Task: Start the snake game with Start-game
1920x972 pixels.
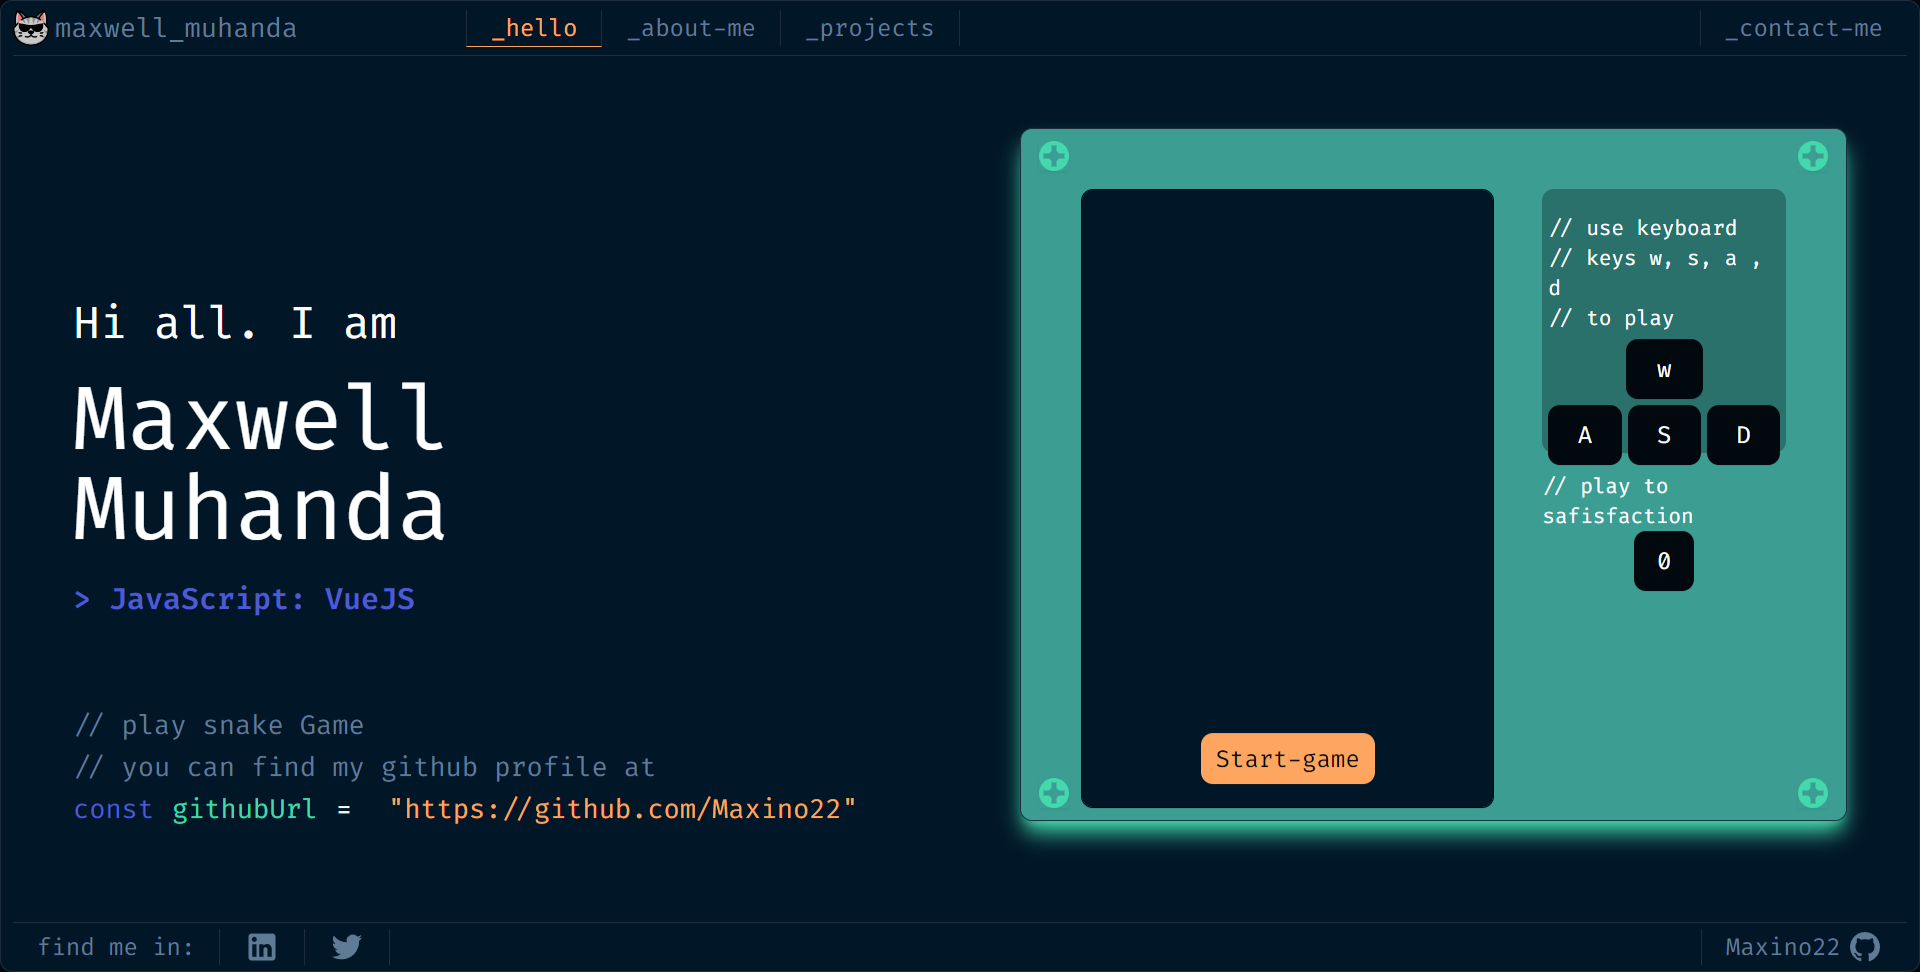Action: (1288, 759)
